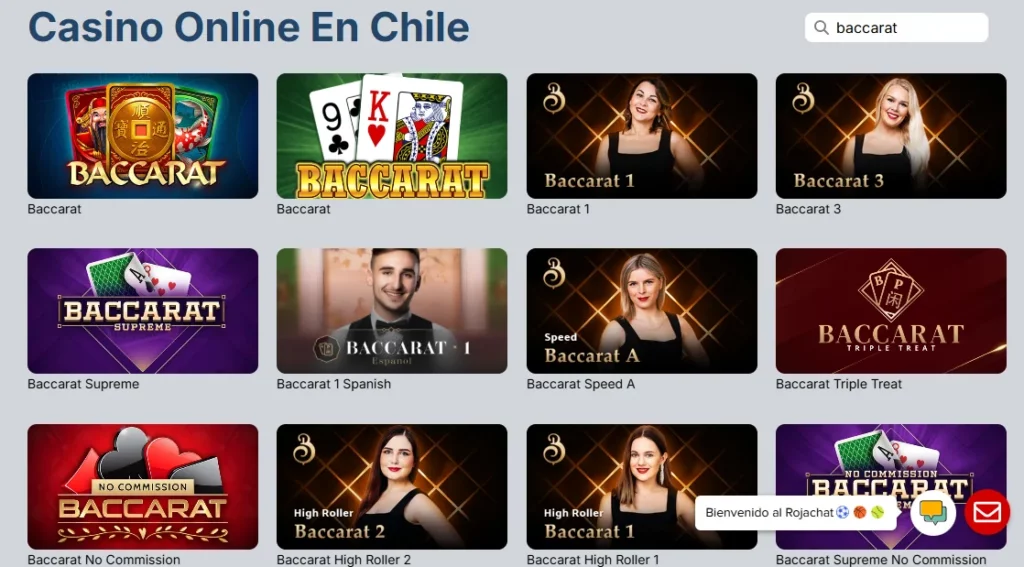Click the Bienvenido al Rojachat message bubble

(x=795, y=513)
